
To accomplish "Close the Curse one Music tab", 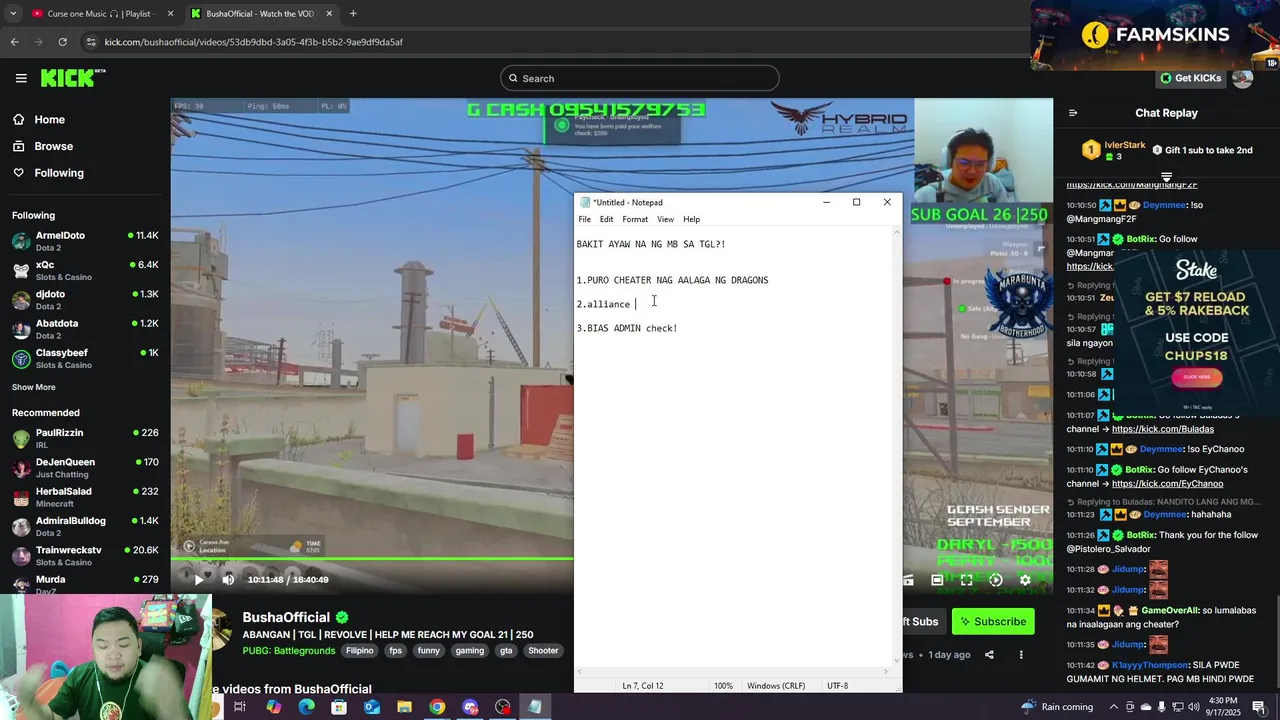I will click(x=171, y=14).
